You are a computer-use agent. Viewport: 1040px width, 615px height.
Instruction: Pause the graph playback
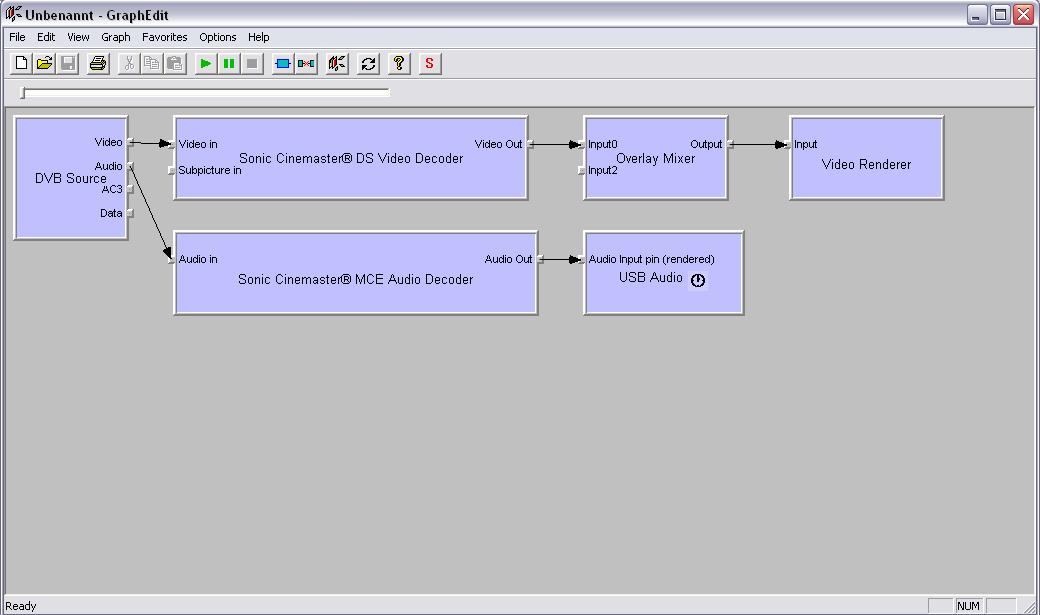[229, 64]
